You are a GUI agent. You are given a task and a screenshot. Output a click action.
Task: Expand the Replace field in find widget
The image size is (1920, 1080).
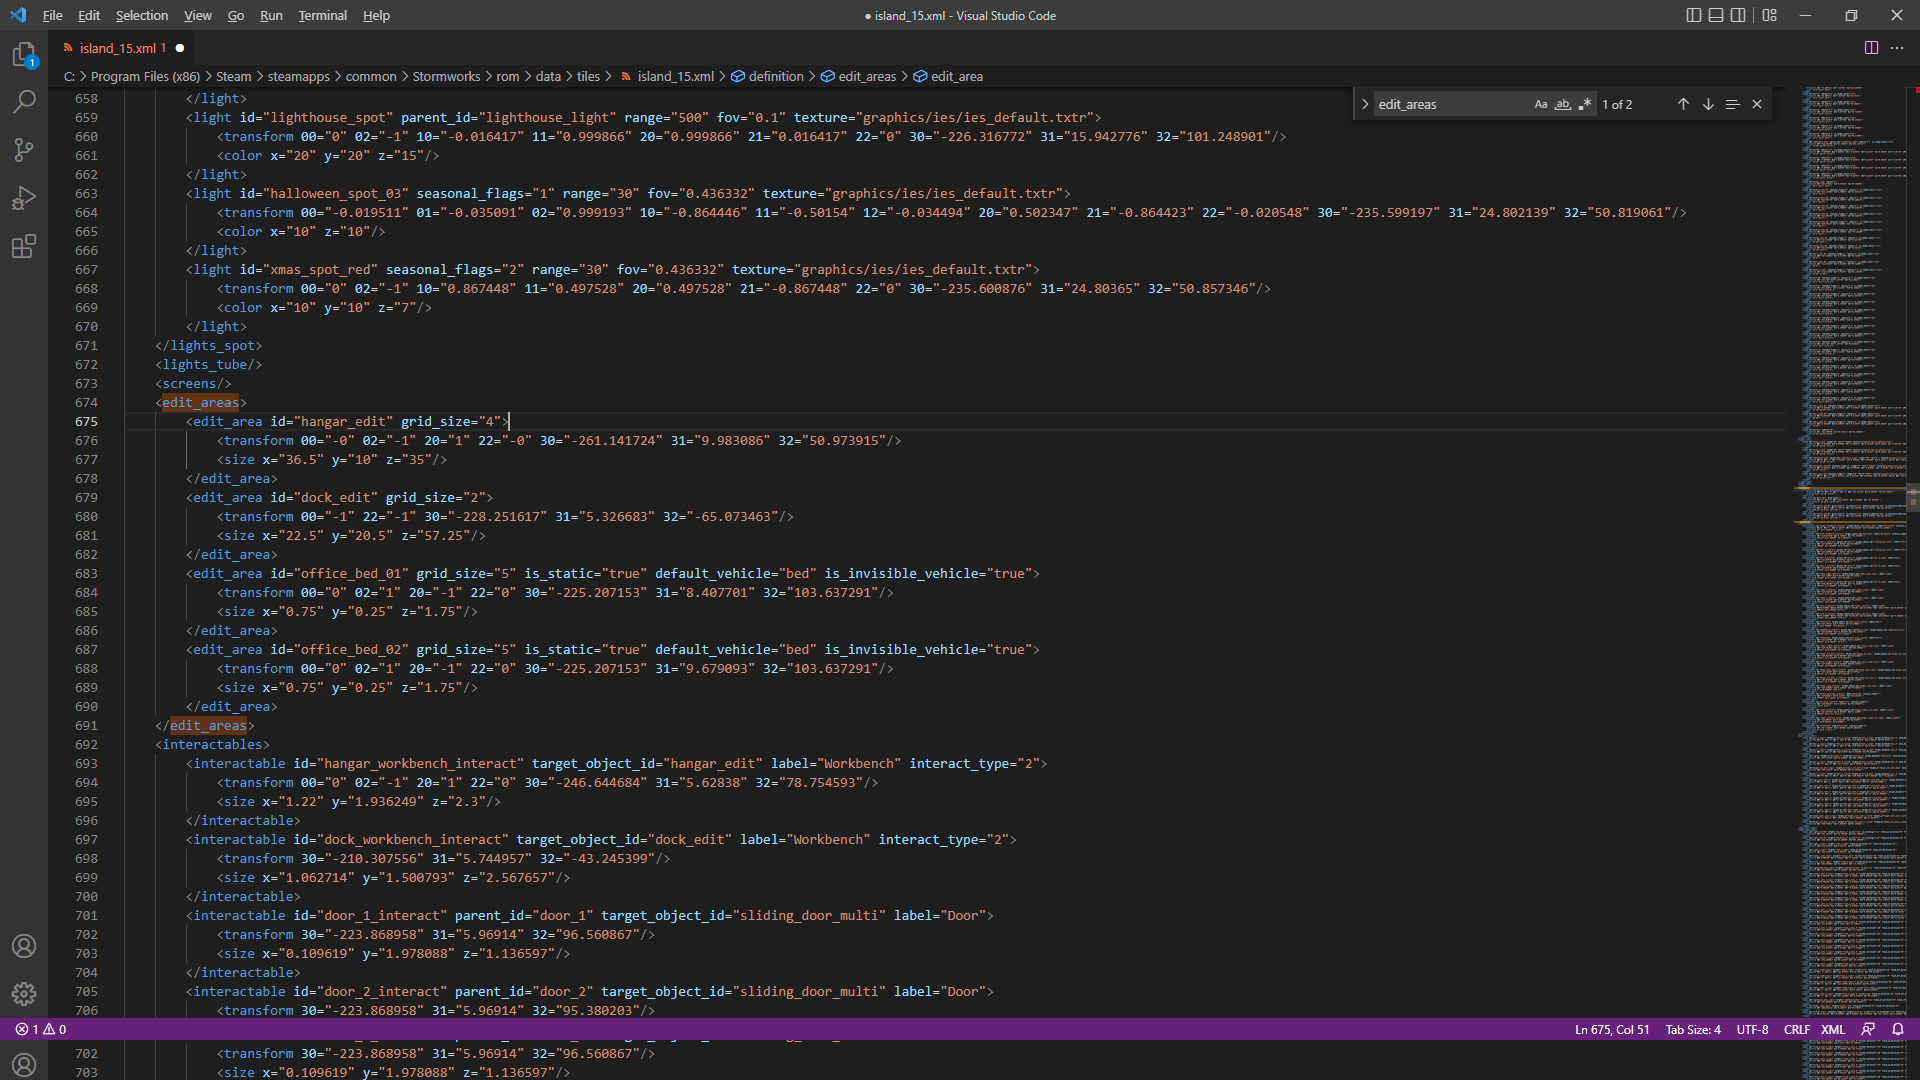click(1365, 104)
